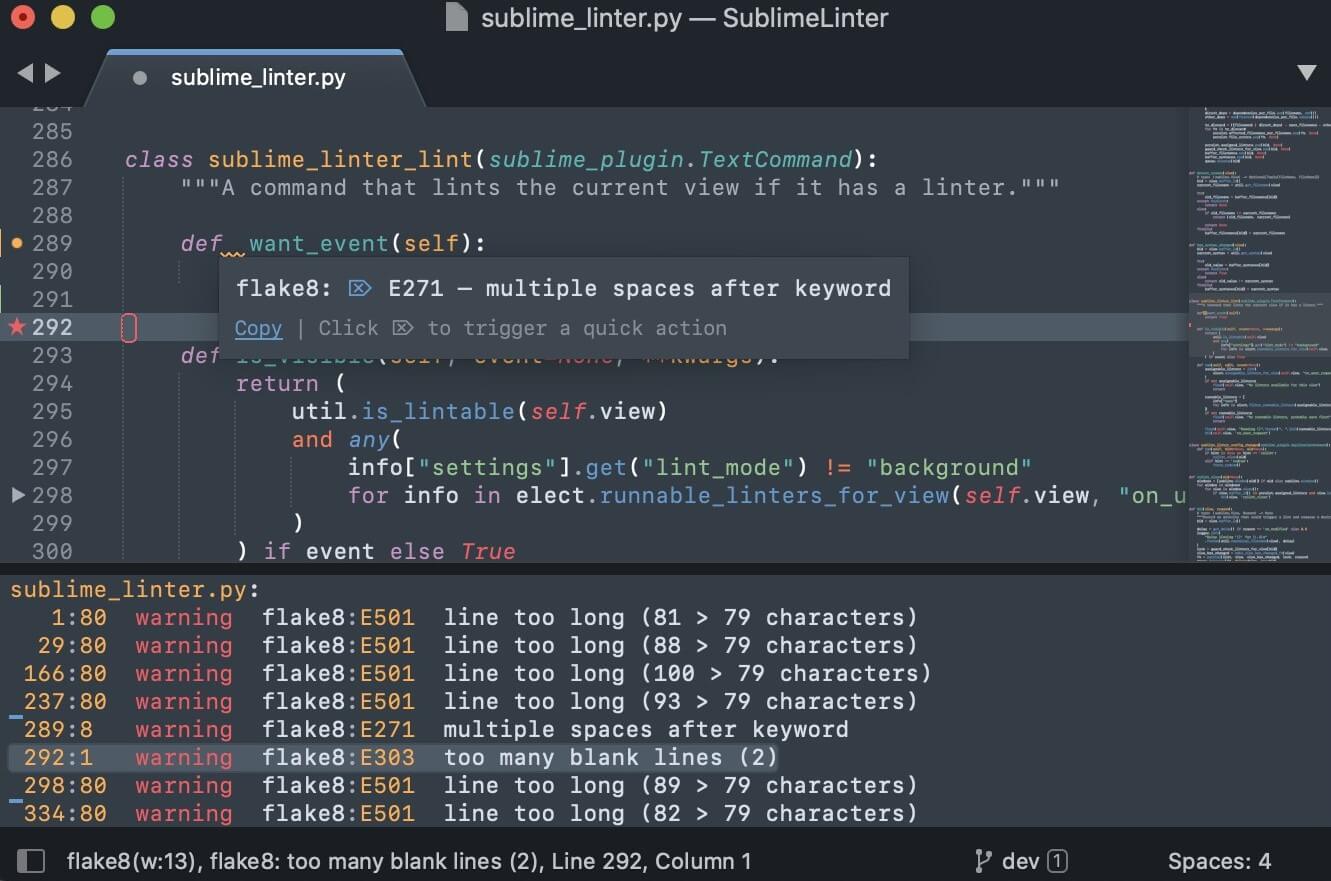Click the squiggly underline after def on line 289
This screenshot has height=881, width=1331.
click(232, 255)
